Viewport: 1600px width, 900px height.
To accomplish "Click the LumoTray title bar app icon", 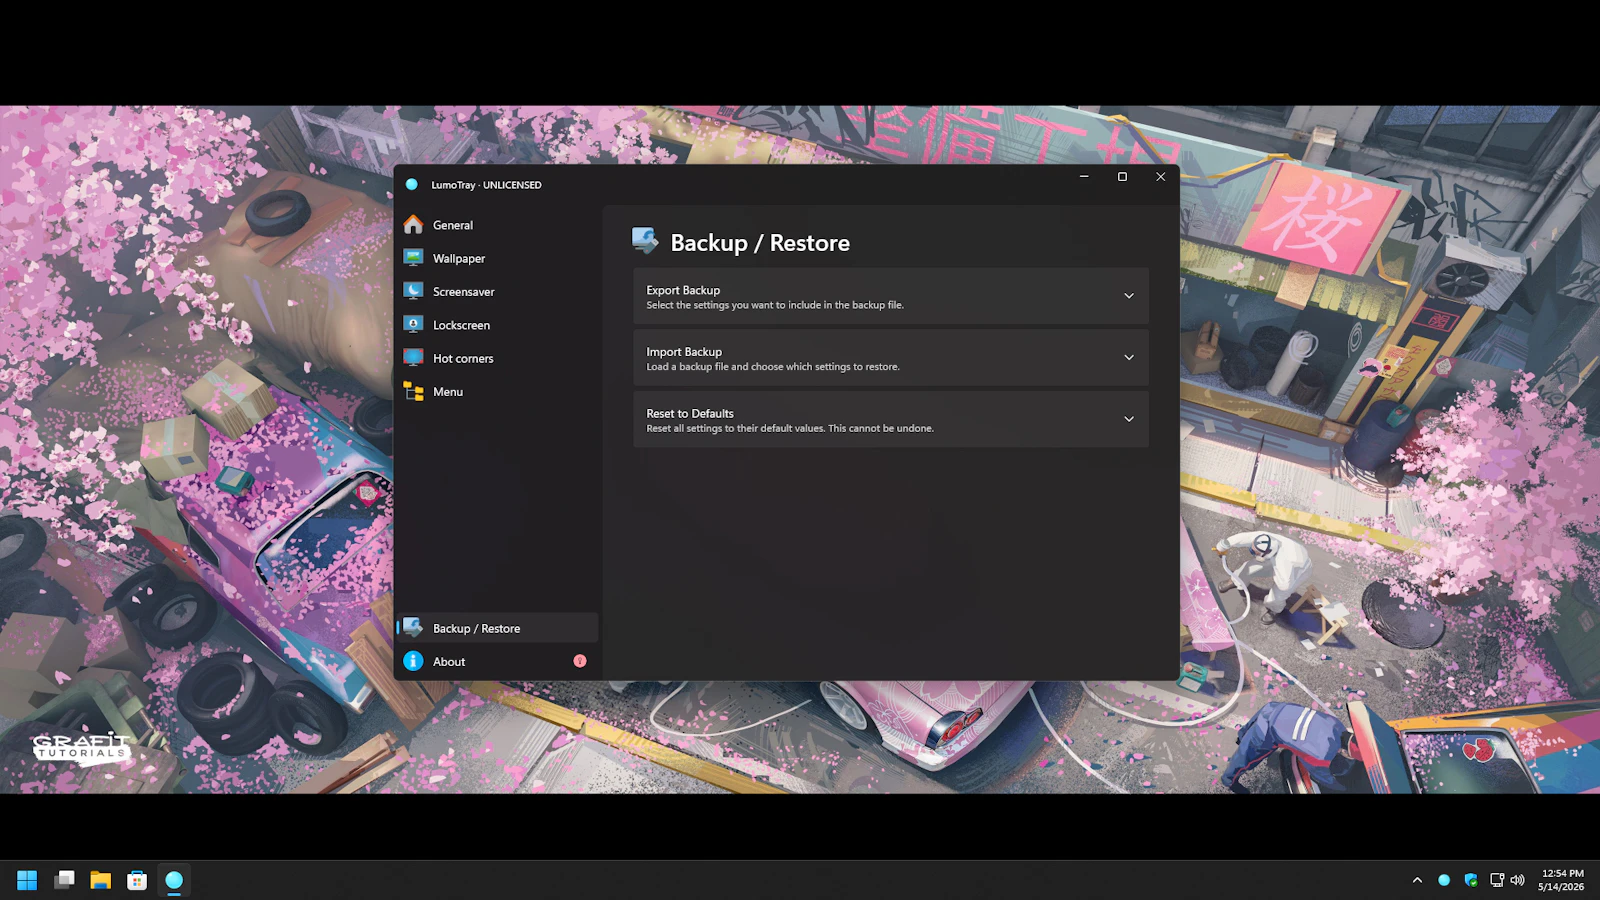I will coord(411,184).
